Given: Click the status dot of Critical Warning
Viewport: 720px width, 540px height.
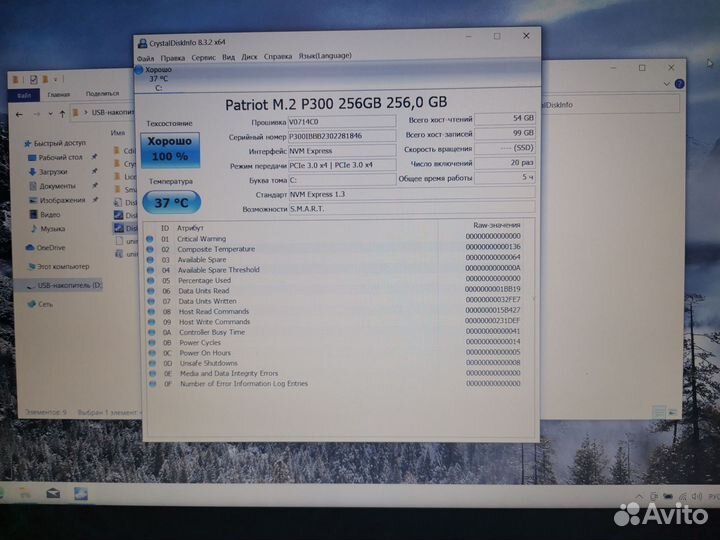Looking at the screenshot, I should (150, 239).
